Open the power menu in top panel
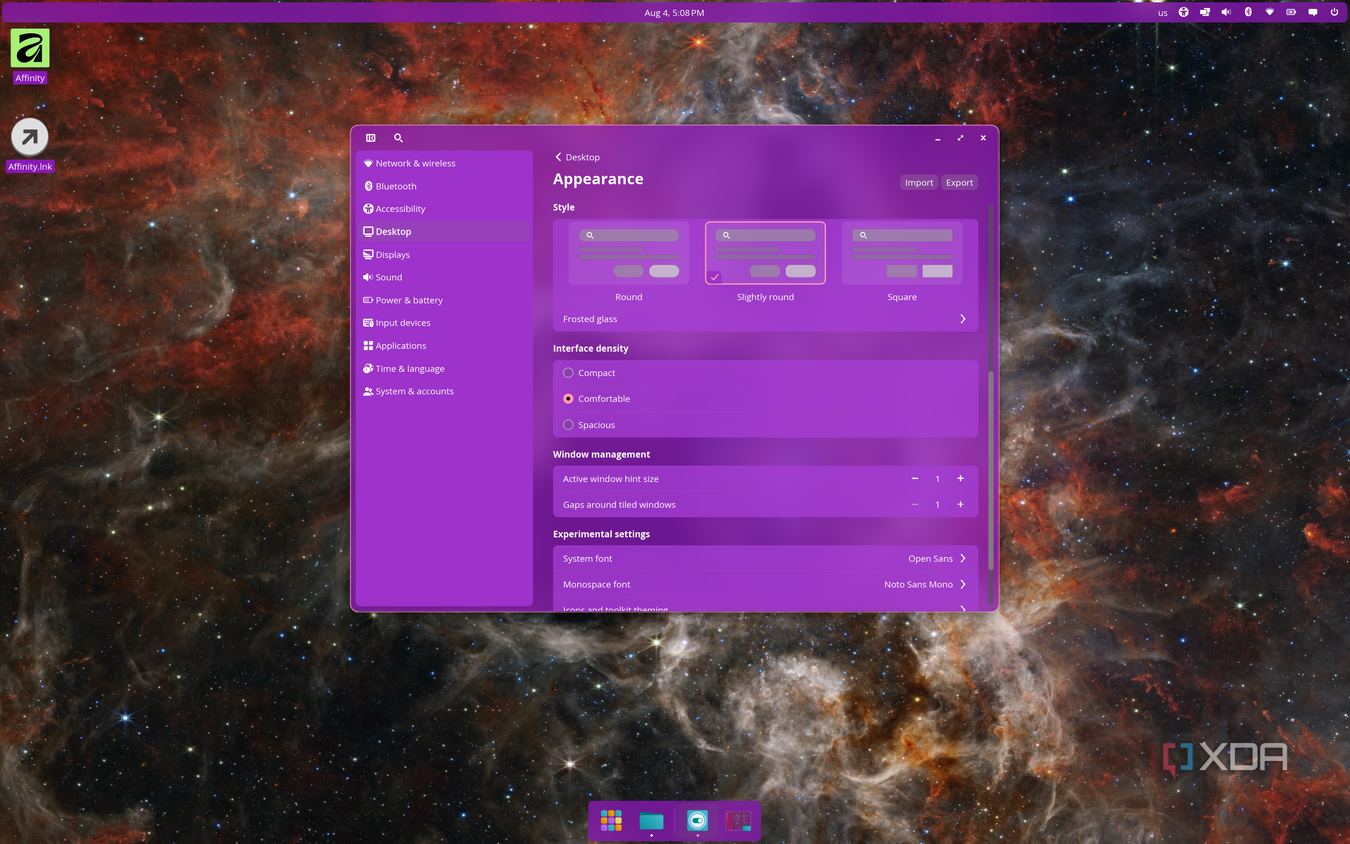Screen dimensions: 1350x844 click(x=1334, y=12)
